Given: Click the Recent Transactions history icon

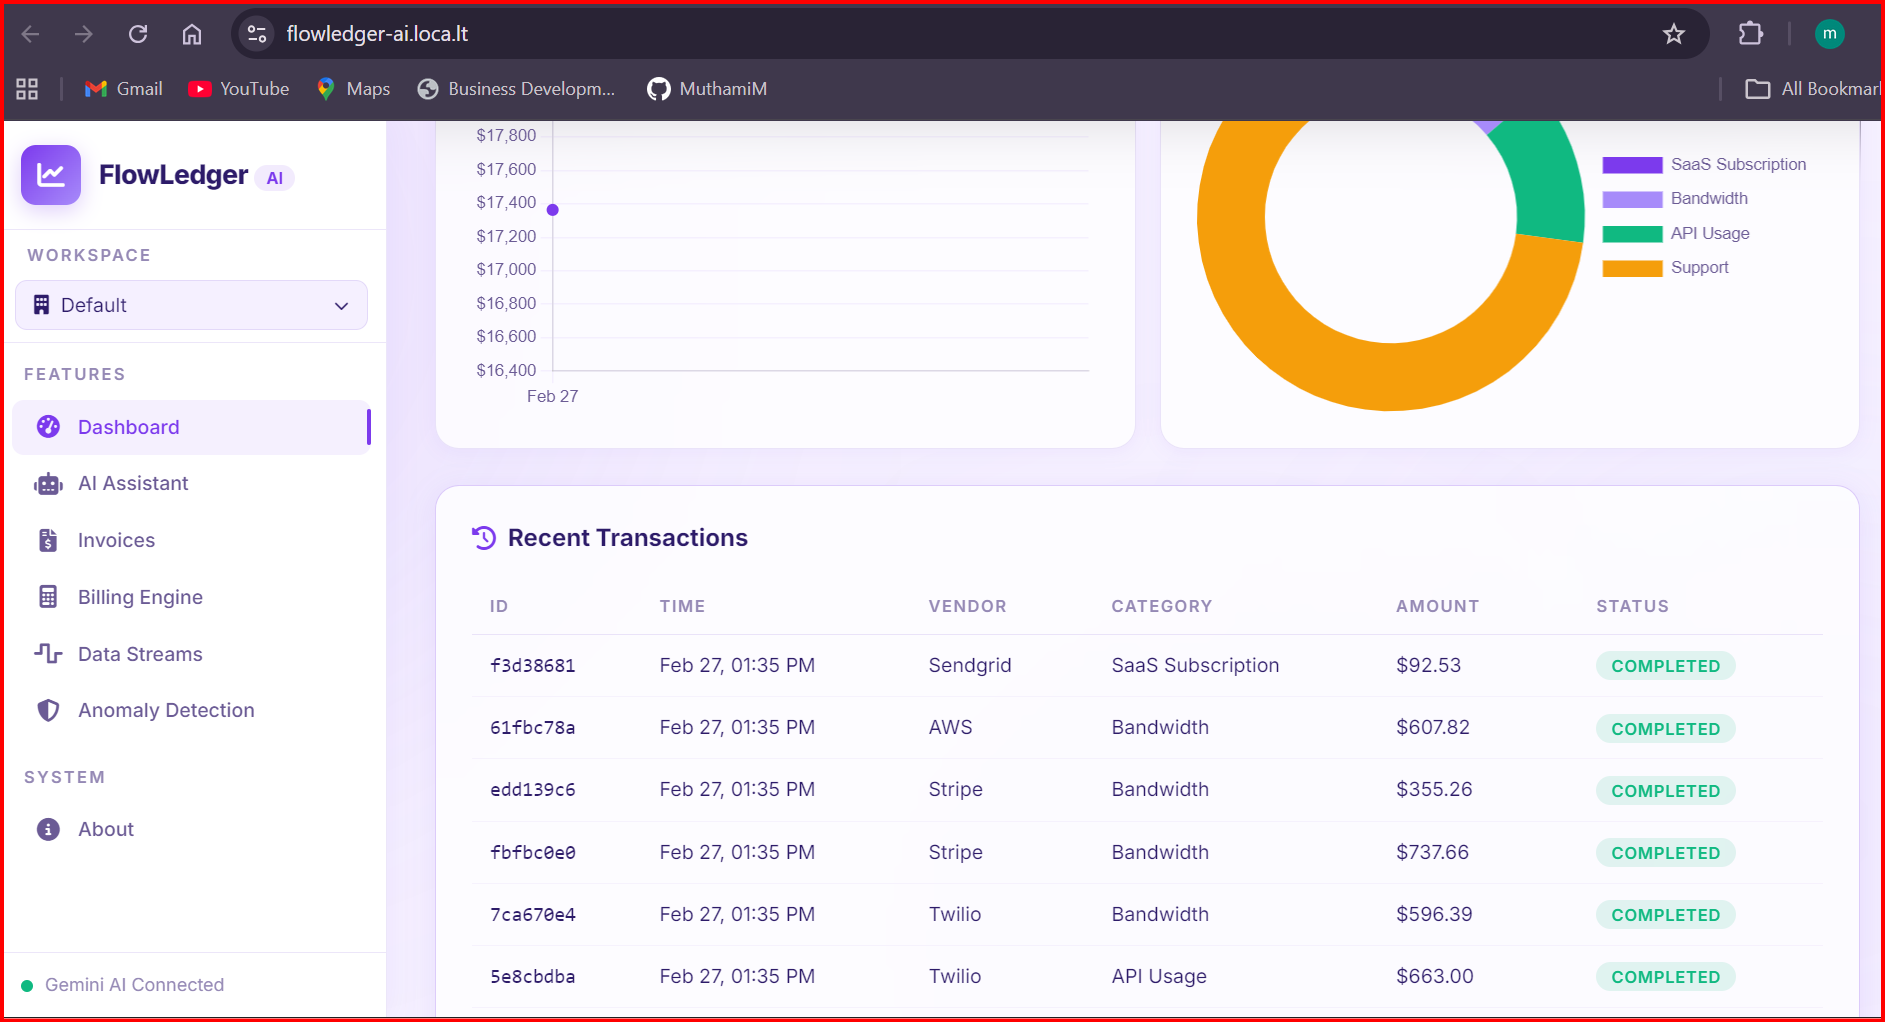Looking at the screenshot, I should tap(484, 538).
